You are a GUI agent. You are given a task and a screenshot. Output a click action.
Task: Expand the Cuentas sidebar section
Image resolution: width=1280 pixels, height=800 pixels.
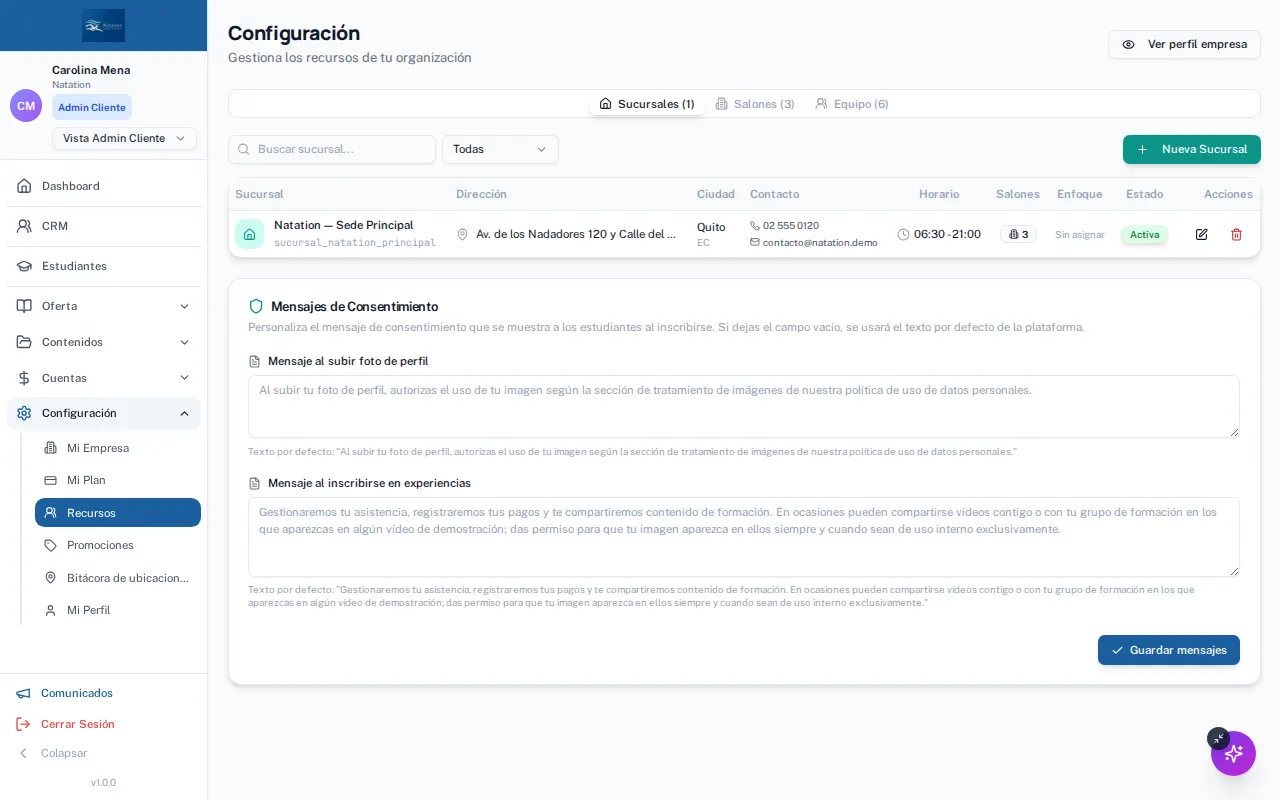[104, 378]
